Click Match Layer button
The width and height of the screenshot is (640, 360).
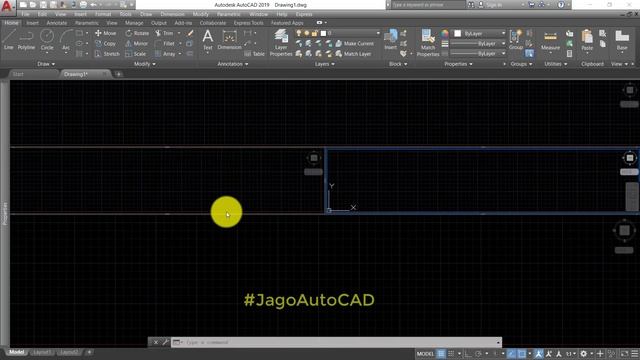coord(353,53)
